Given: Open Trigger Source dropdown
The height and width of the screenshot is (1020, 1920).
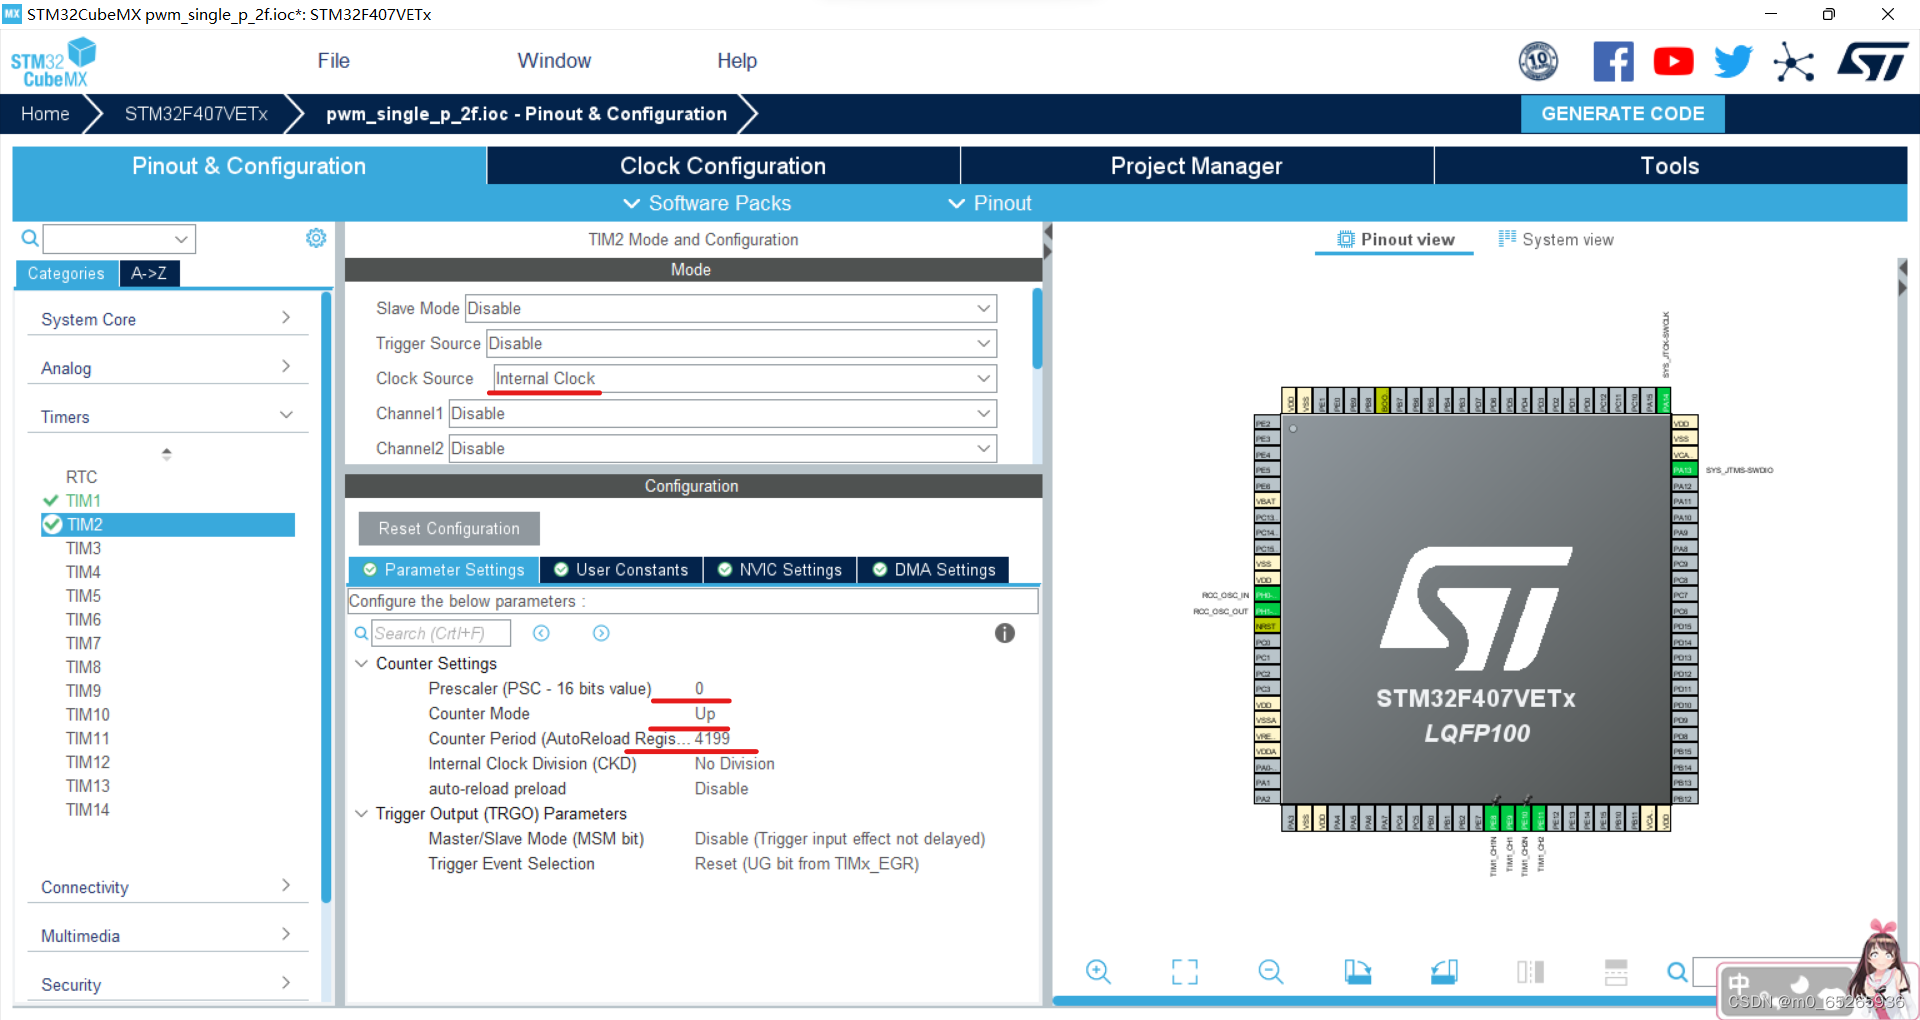Looking at the screenshot, I should tap(741, 343).
